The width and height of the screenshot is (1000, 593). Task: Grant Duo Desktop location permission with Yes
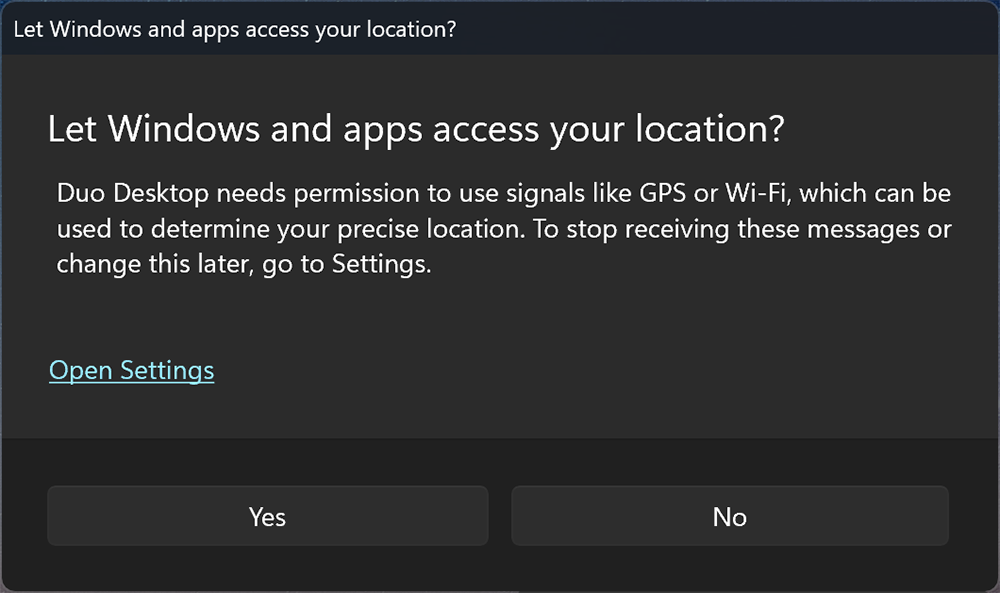click(x=266, y=516)
